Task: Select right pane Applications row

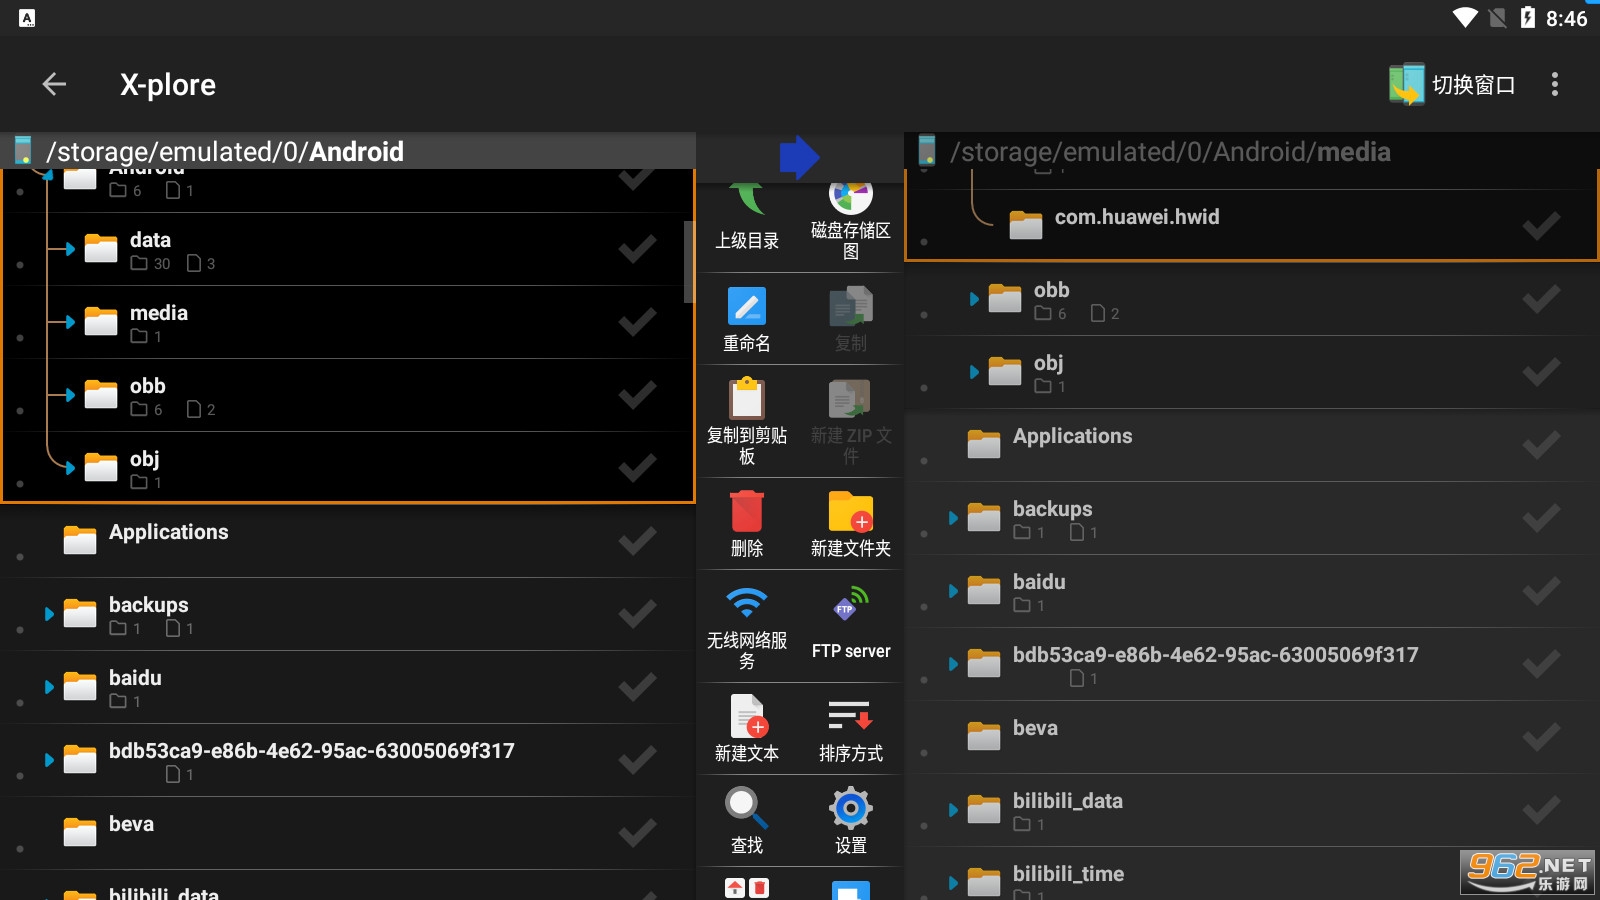Action: coord(1252,445)
